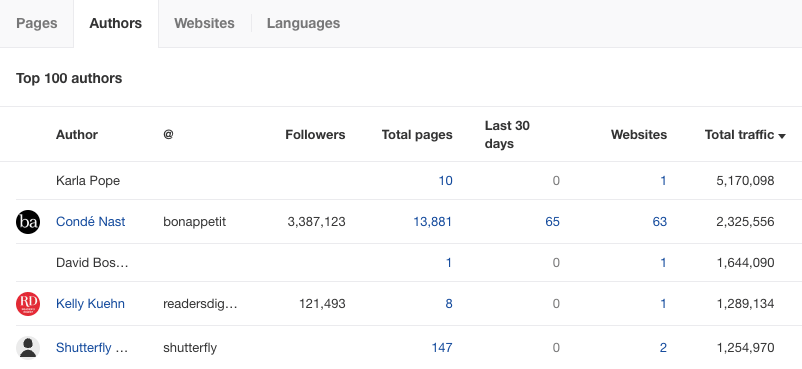The width and height of the screenshot is (802, 369).
Task: Open Shutterfly's 2 websites
Action: click(663, 348)
